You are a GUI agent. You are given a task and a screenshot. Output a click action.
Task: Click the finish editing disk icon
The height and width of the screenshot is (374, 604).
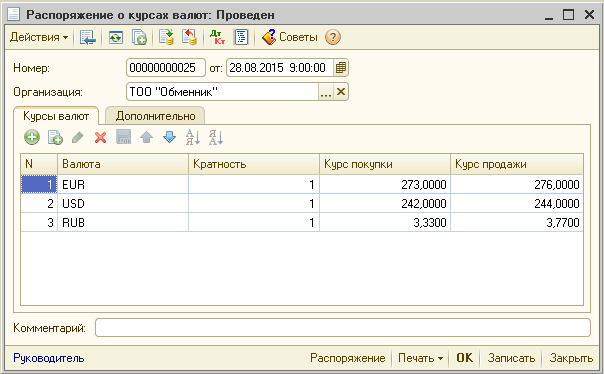coord(124,137)
